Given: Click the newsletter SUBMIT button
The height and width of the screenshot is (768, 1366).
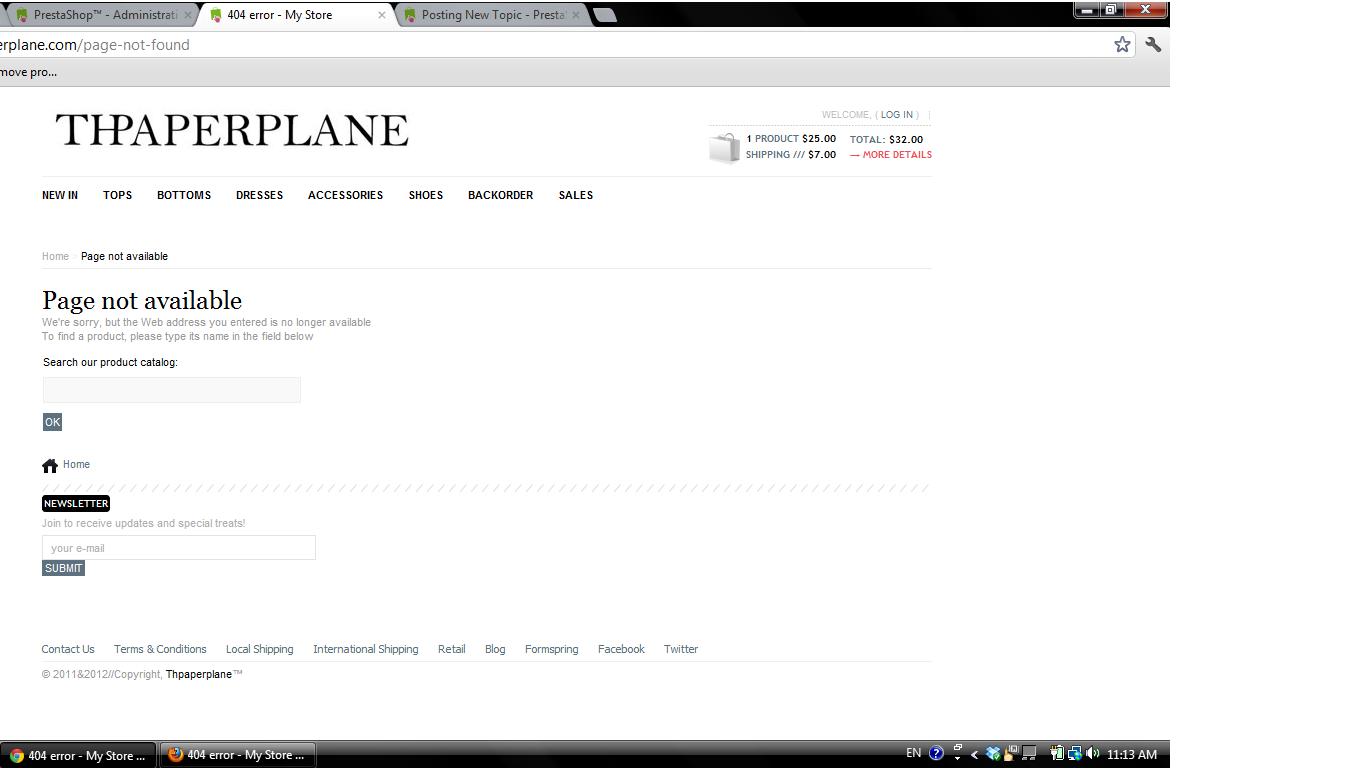Looking at the screenshot, I should [x=63, y=568].
